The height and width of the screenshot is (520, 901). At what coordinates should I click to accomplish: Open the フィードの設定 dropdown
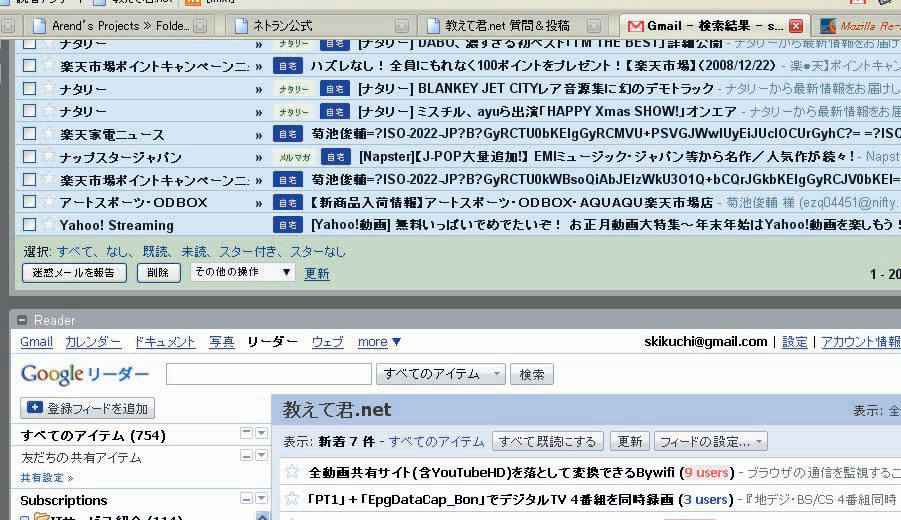711,441
